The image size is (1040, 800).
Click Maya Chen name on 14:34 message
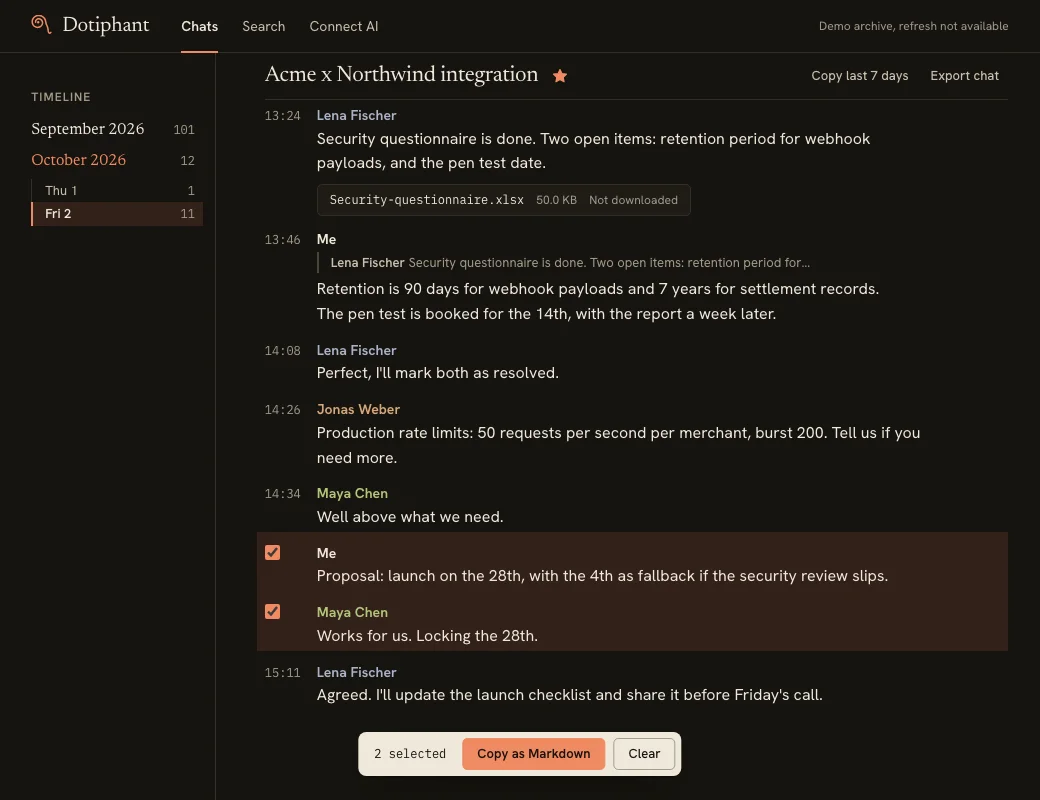point(352,494)
